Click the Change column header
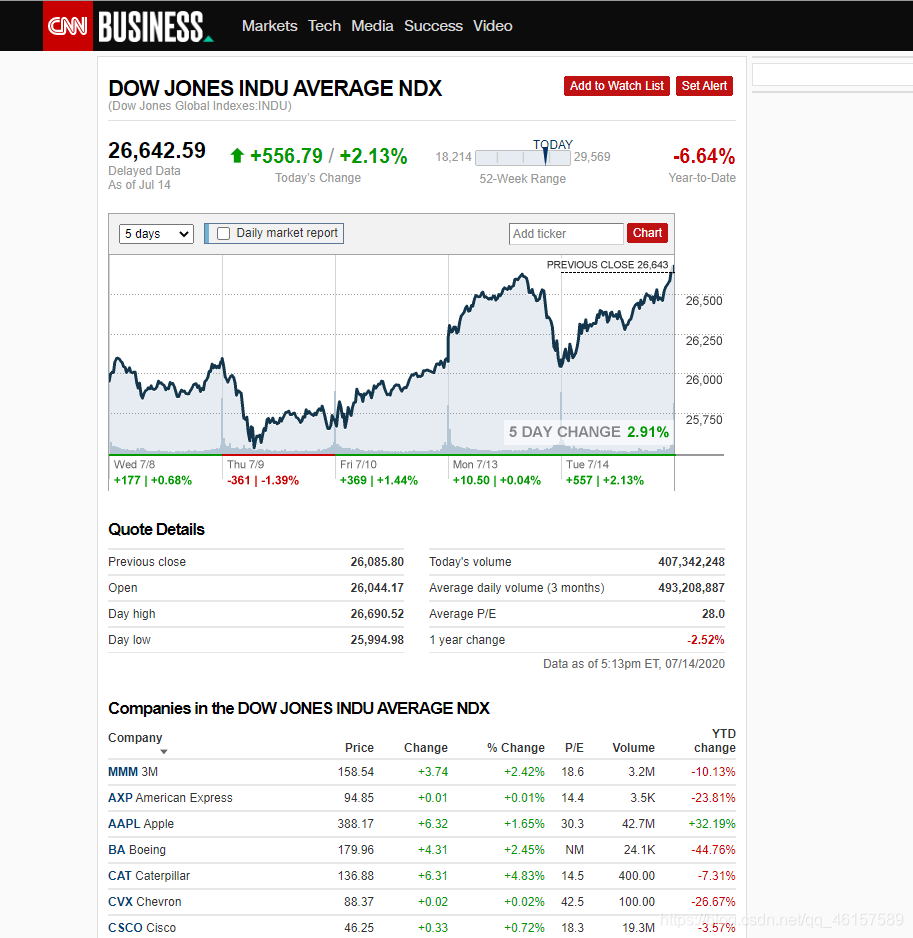 [x=425, y=748]
